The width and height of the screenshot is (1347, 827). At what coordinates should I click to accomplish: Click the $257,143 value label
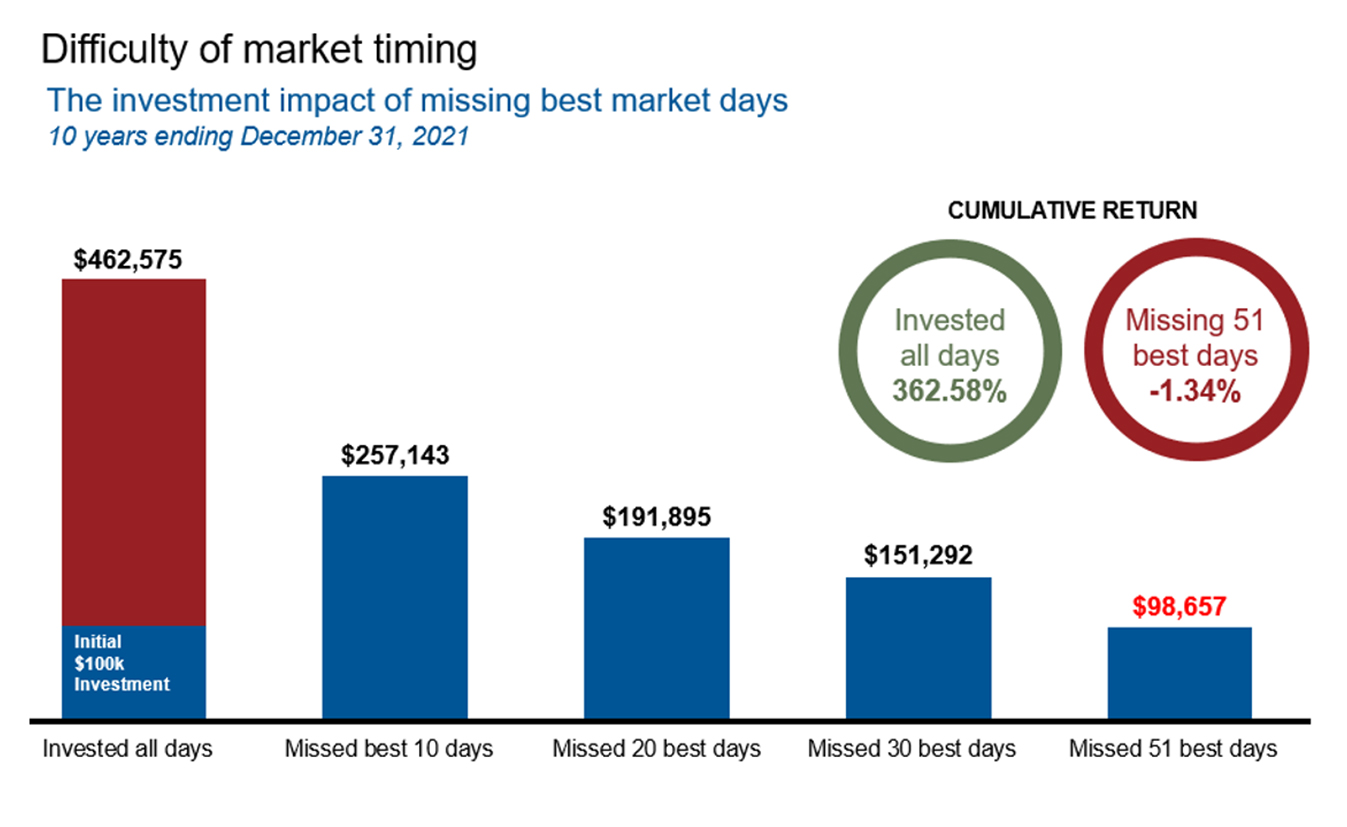click(x=395, y=456)
